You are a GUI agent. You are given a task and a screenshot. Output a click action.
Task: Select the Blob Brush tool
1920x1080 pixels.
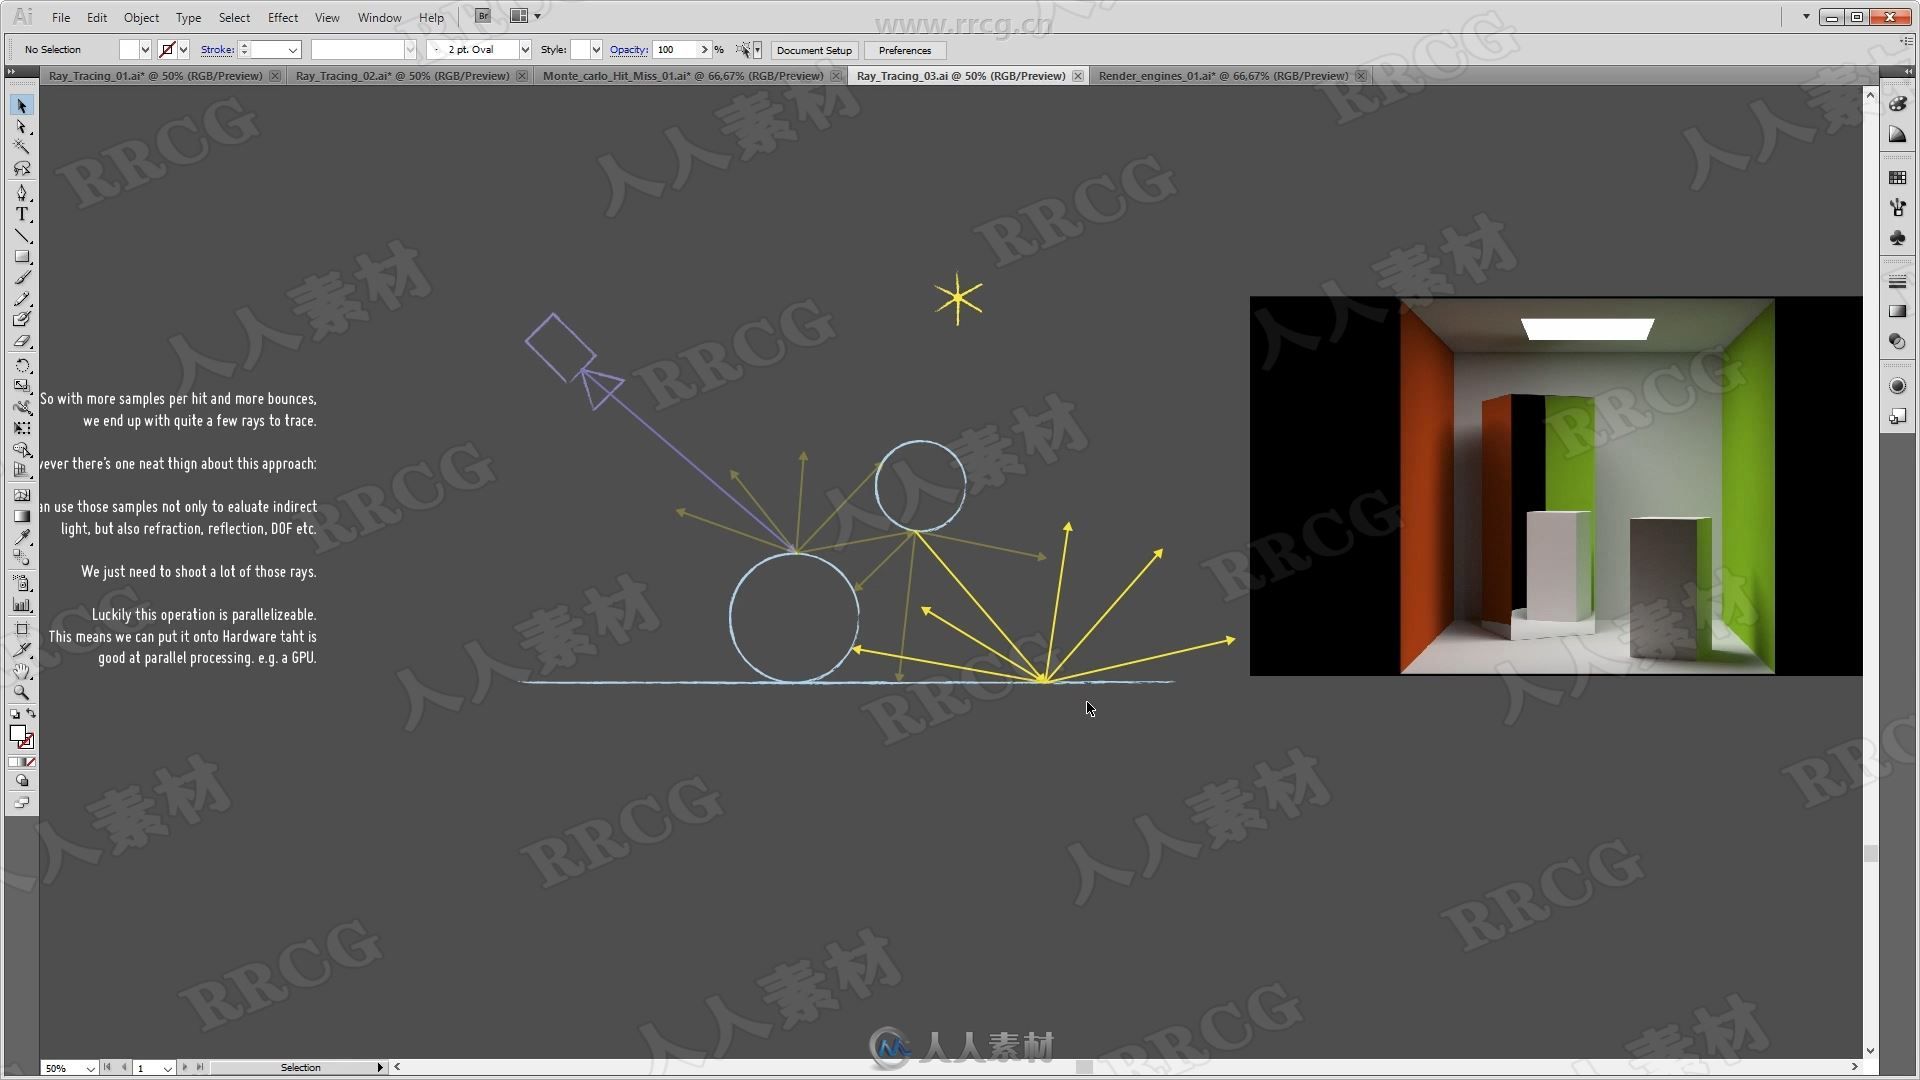[22, 320]
